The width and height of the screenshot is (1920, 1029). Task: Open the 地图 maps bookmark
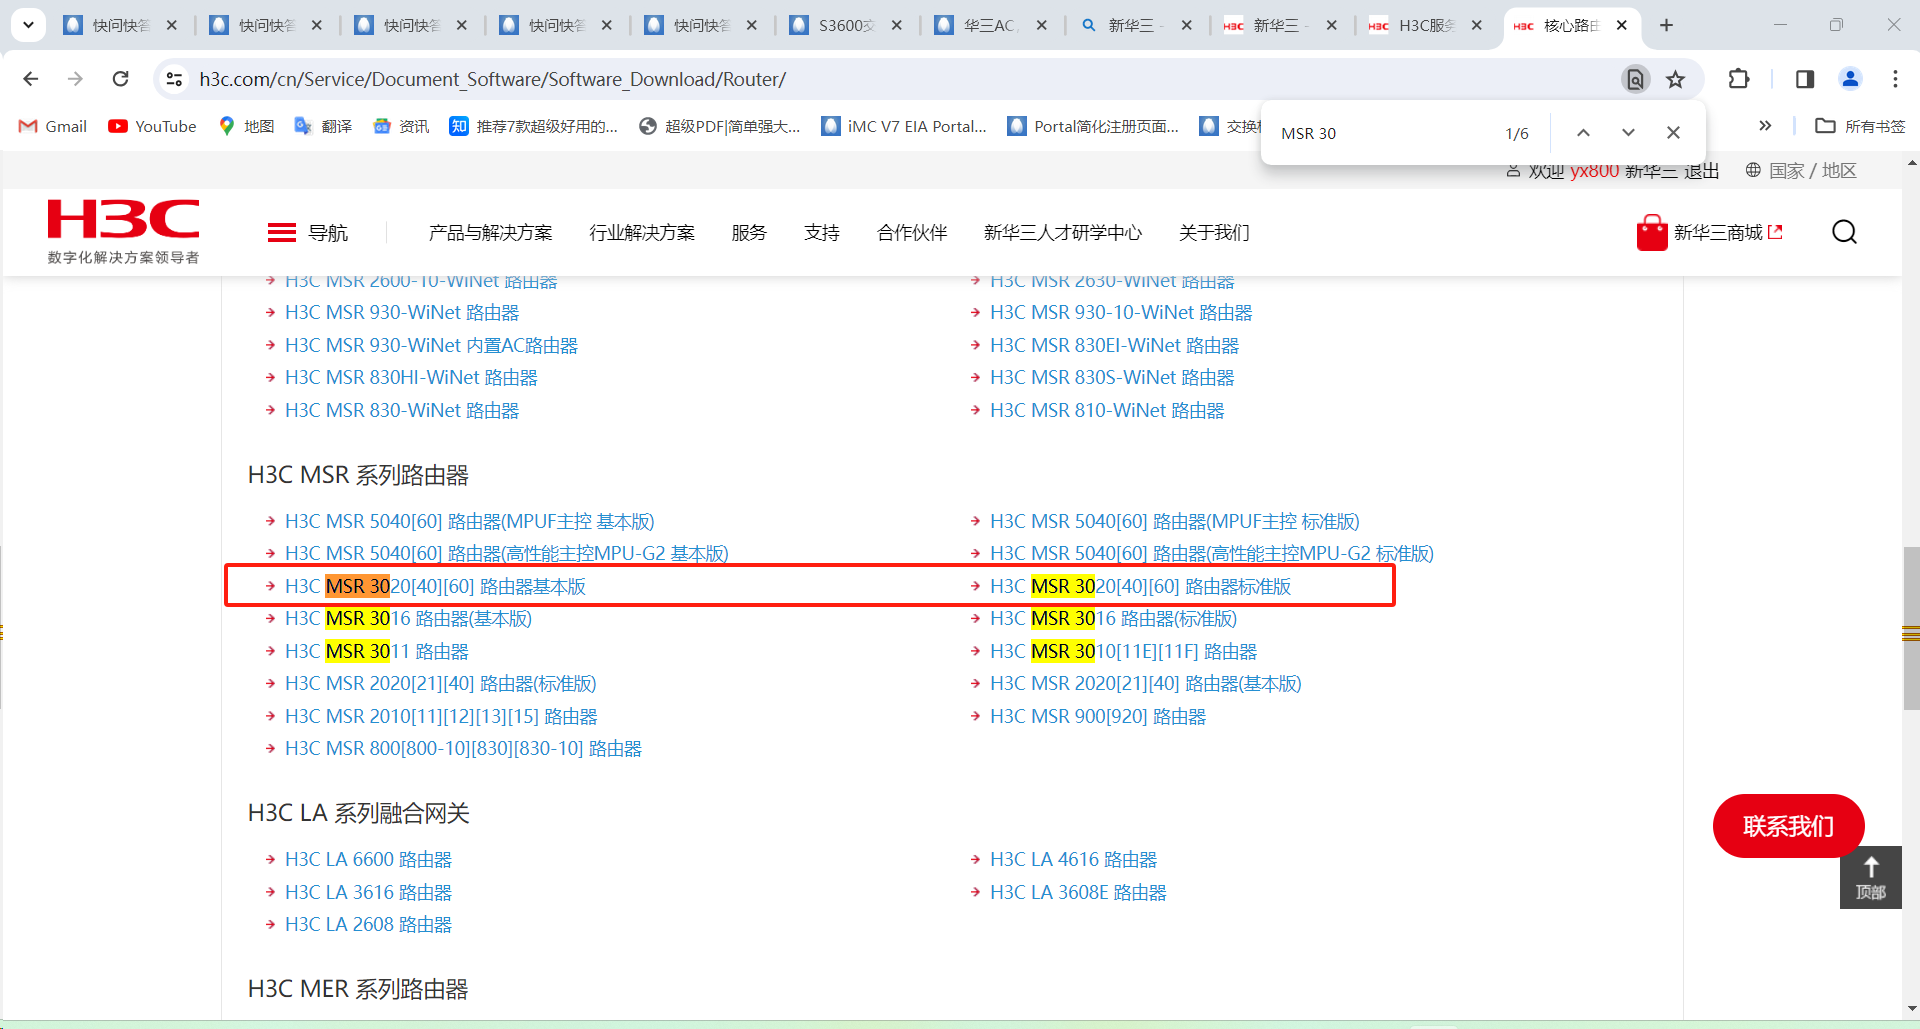246,126
